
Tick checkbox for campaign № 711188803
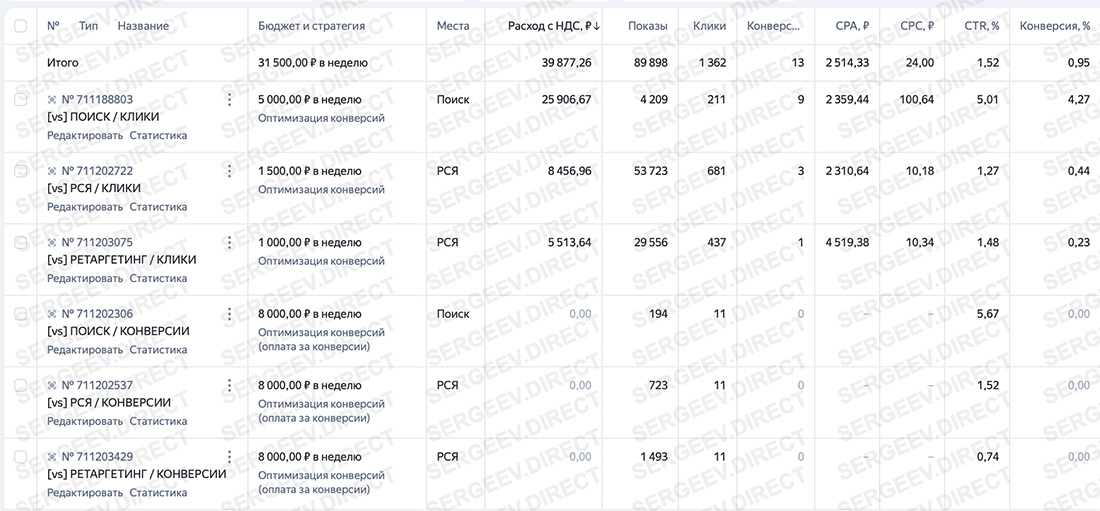[20, 100]
